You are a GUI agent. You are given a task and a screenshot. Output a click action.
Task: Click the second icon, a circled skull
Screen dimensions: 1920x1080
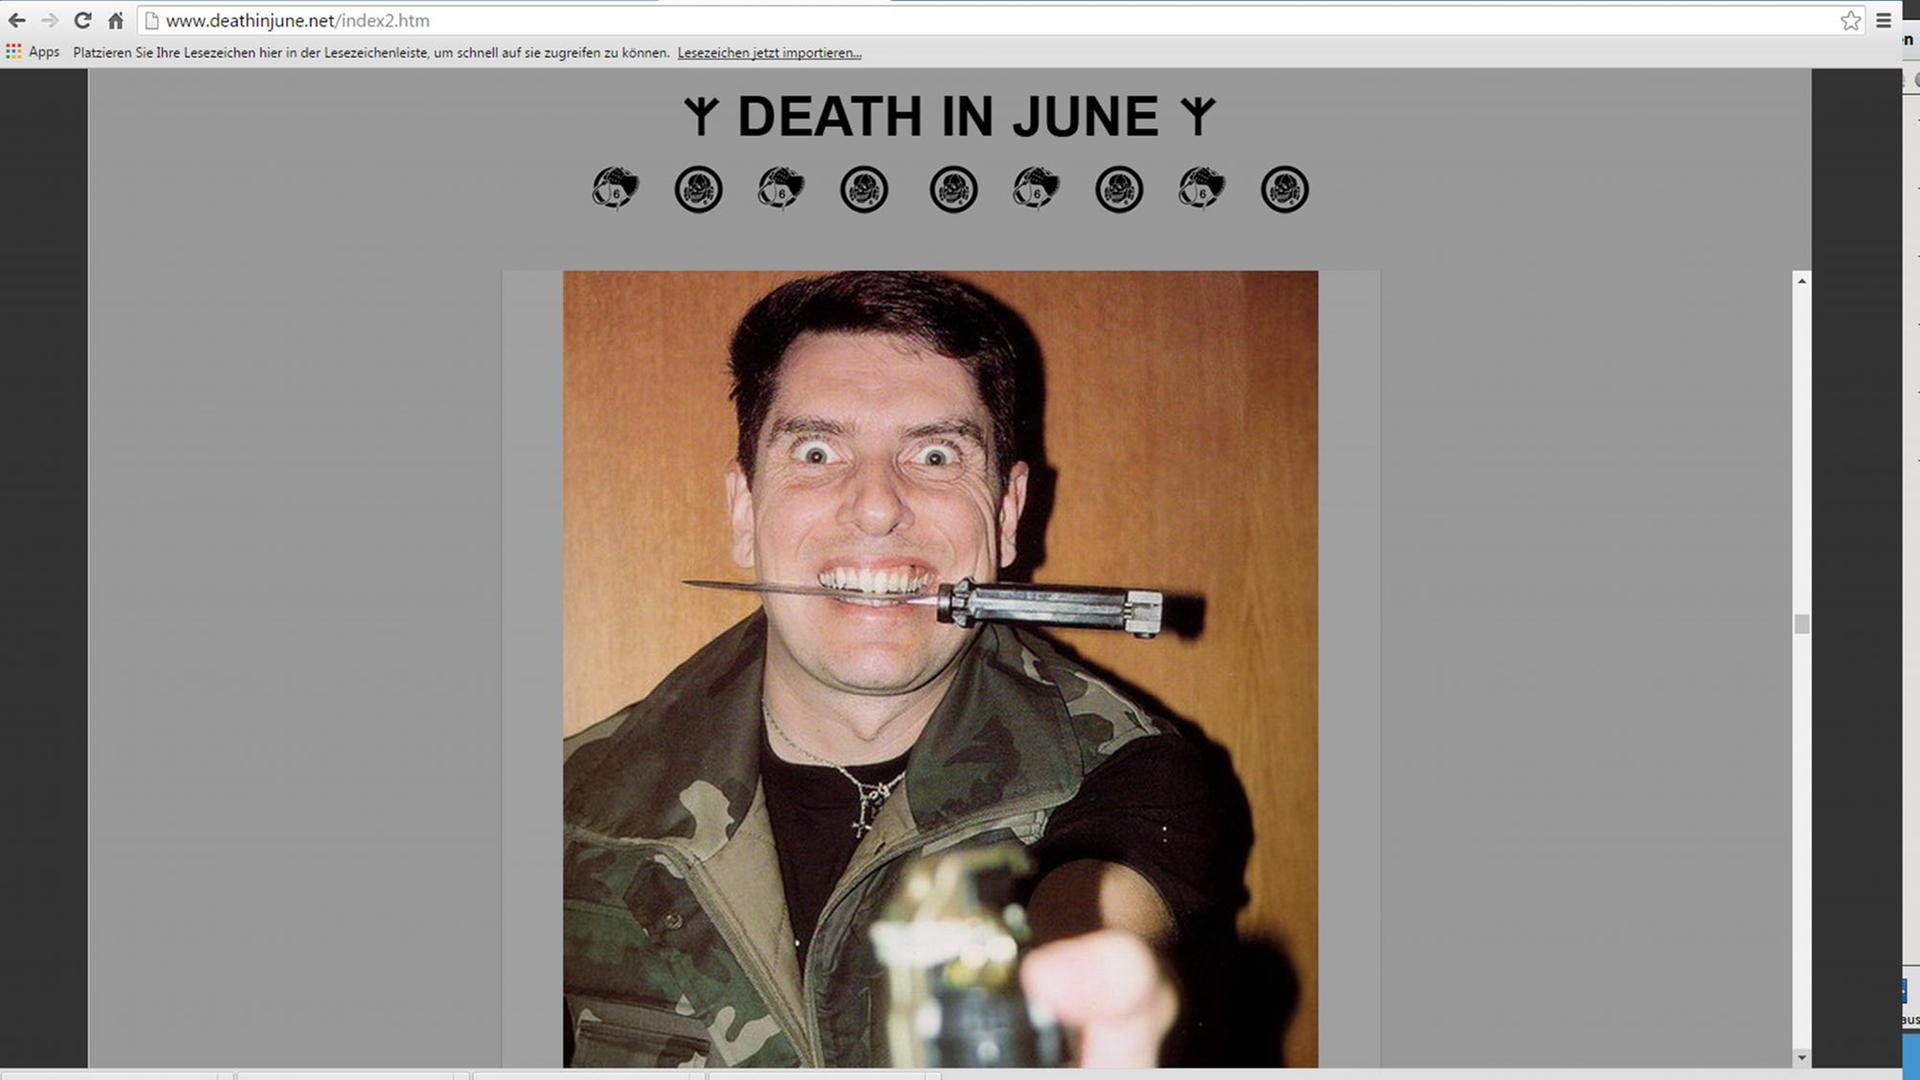698,189
